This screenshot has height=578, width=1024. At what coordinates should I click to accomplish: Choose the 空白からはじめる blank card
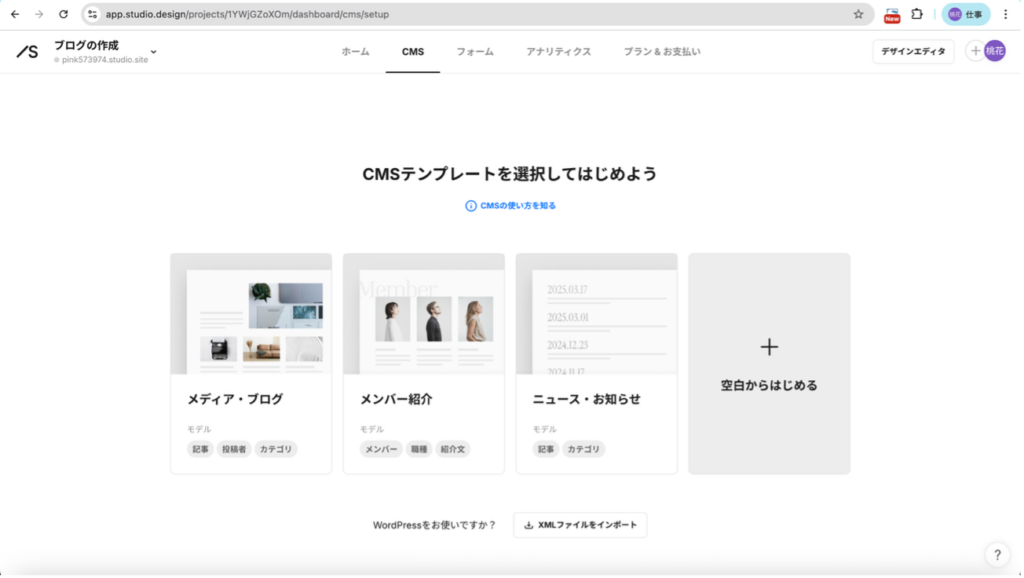click(x=769, y=363)
